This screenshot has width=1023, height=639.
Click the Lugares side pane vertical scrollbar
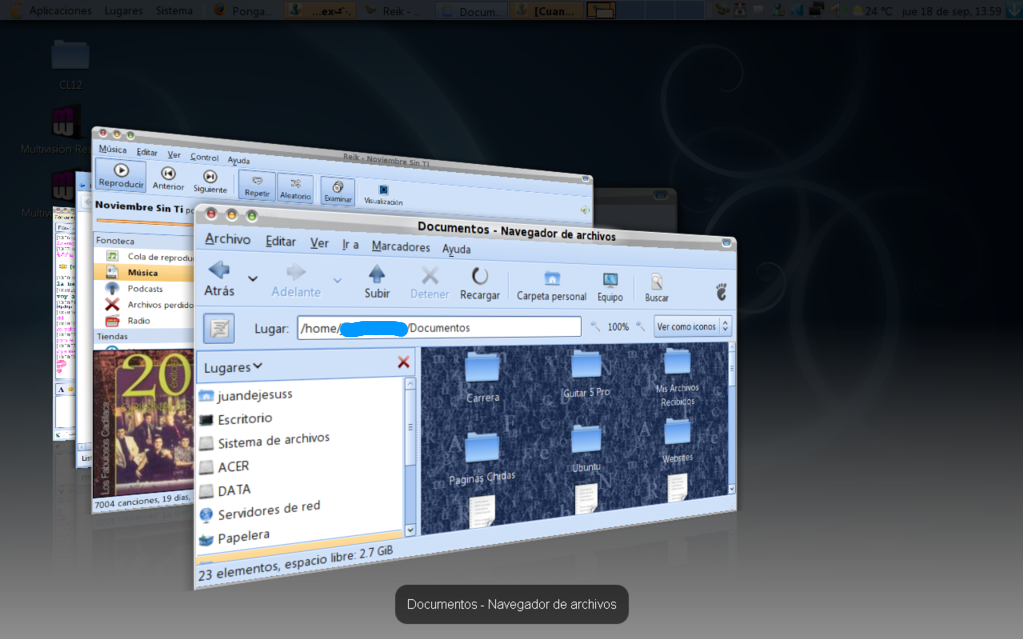click(x=410, y=456)
